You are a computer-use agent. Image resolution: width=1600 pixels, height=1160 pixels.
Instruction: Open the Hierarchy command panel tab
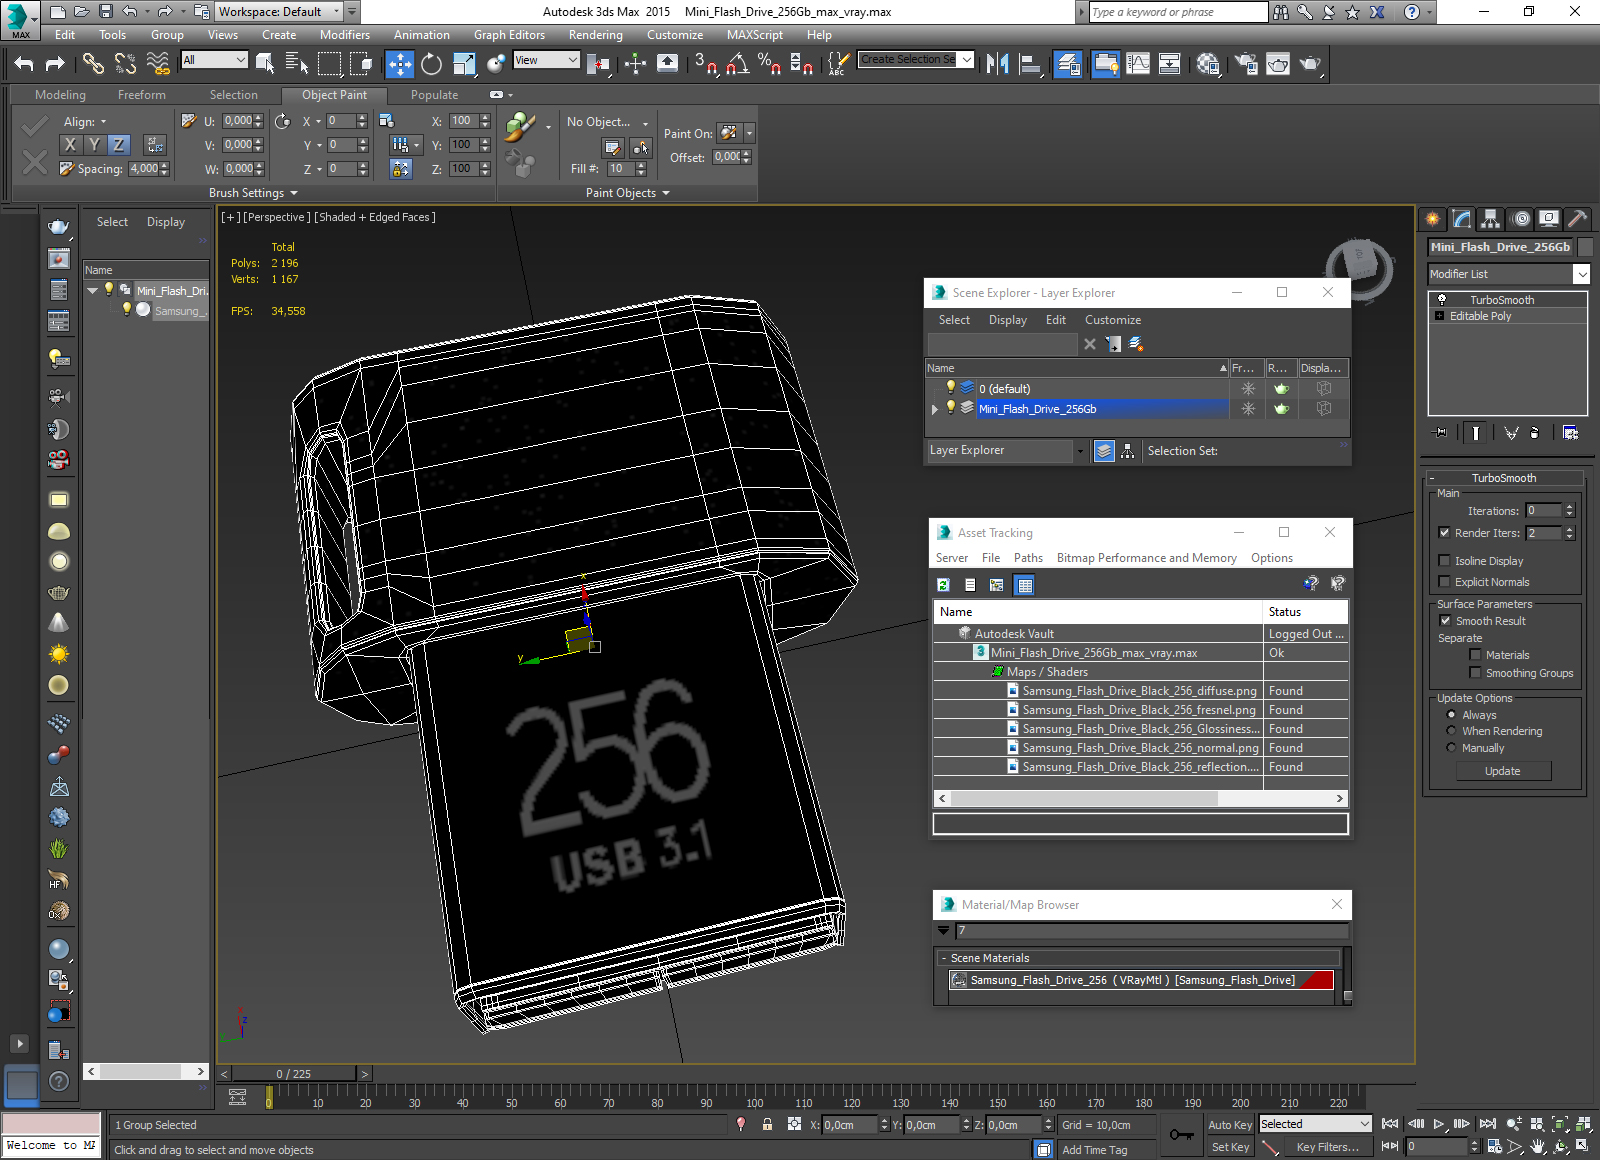coord(1491,218)
